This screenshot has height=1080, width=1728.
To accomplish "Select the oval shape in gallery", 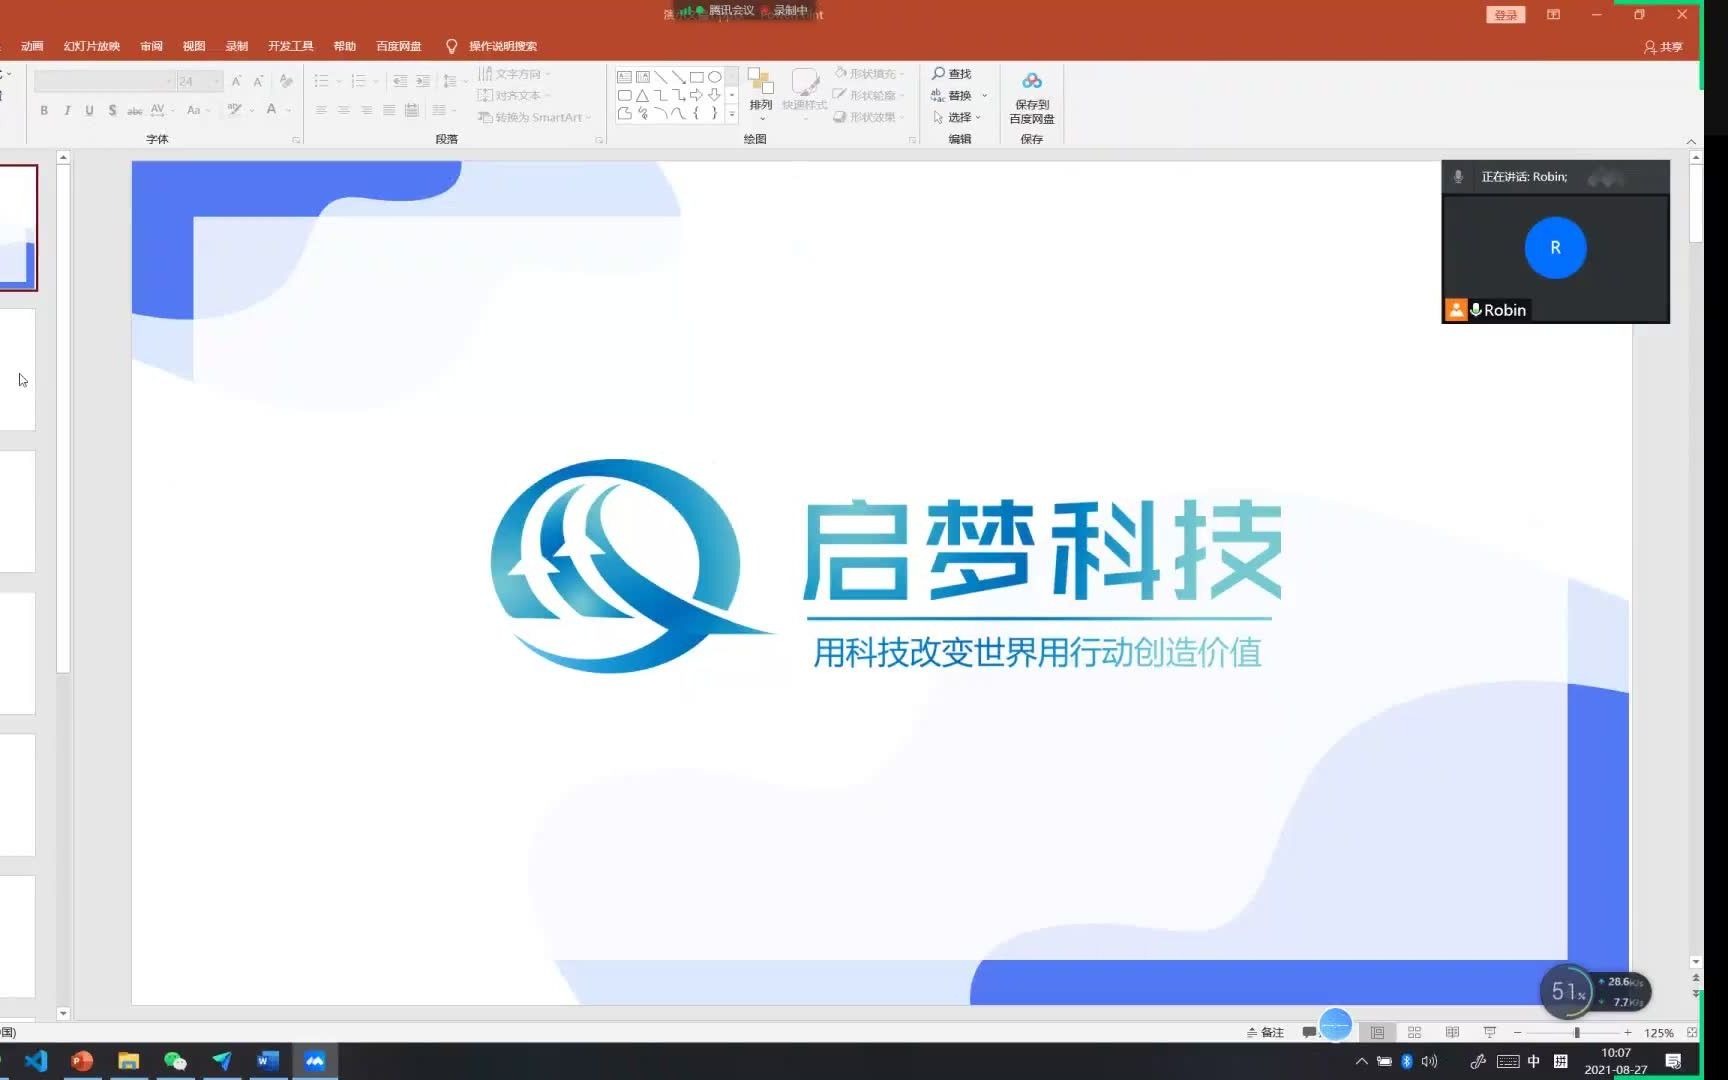I will pyautogui.click(x=714, y=77).
